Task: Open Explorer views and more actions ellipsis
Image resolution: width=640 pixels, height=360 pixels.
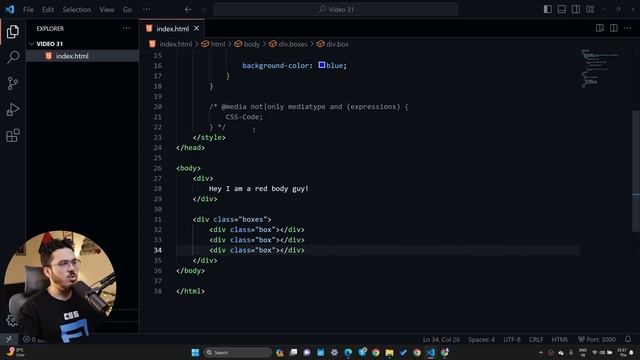Action: pos(127,29)
